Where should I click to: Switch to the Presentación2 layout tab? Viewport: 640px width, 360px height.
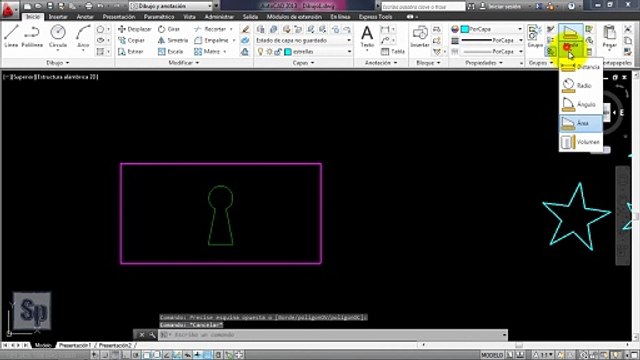click(x=115, y=345)
